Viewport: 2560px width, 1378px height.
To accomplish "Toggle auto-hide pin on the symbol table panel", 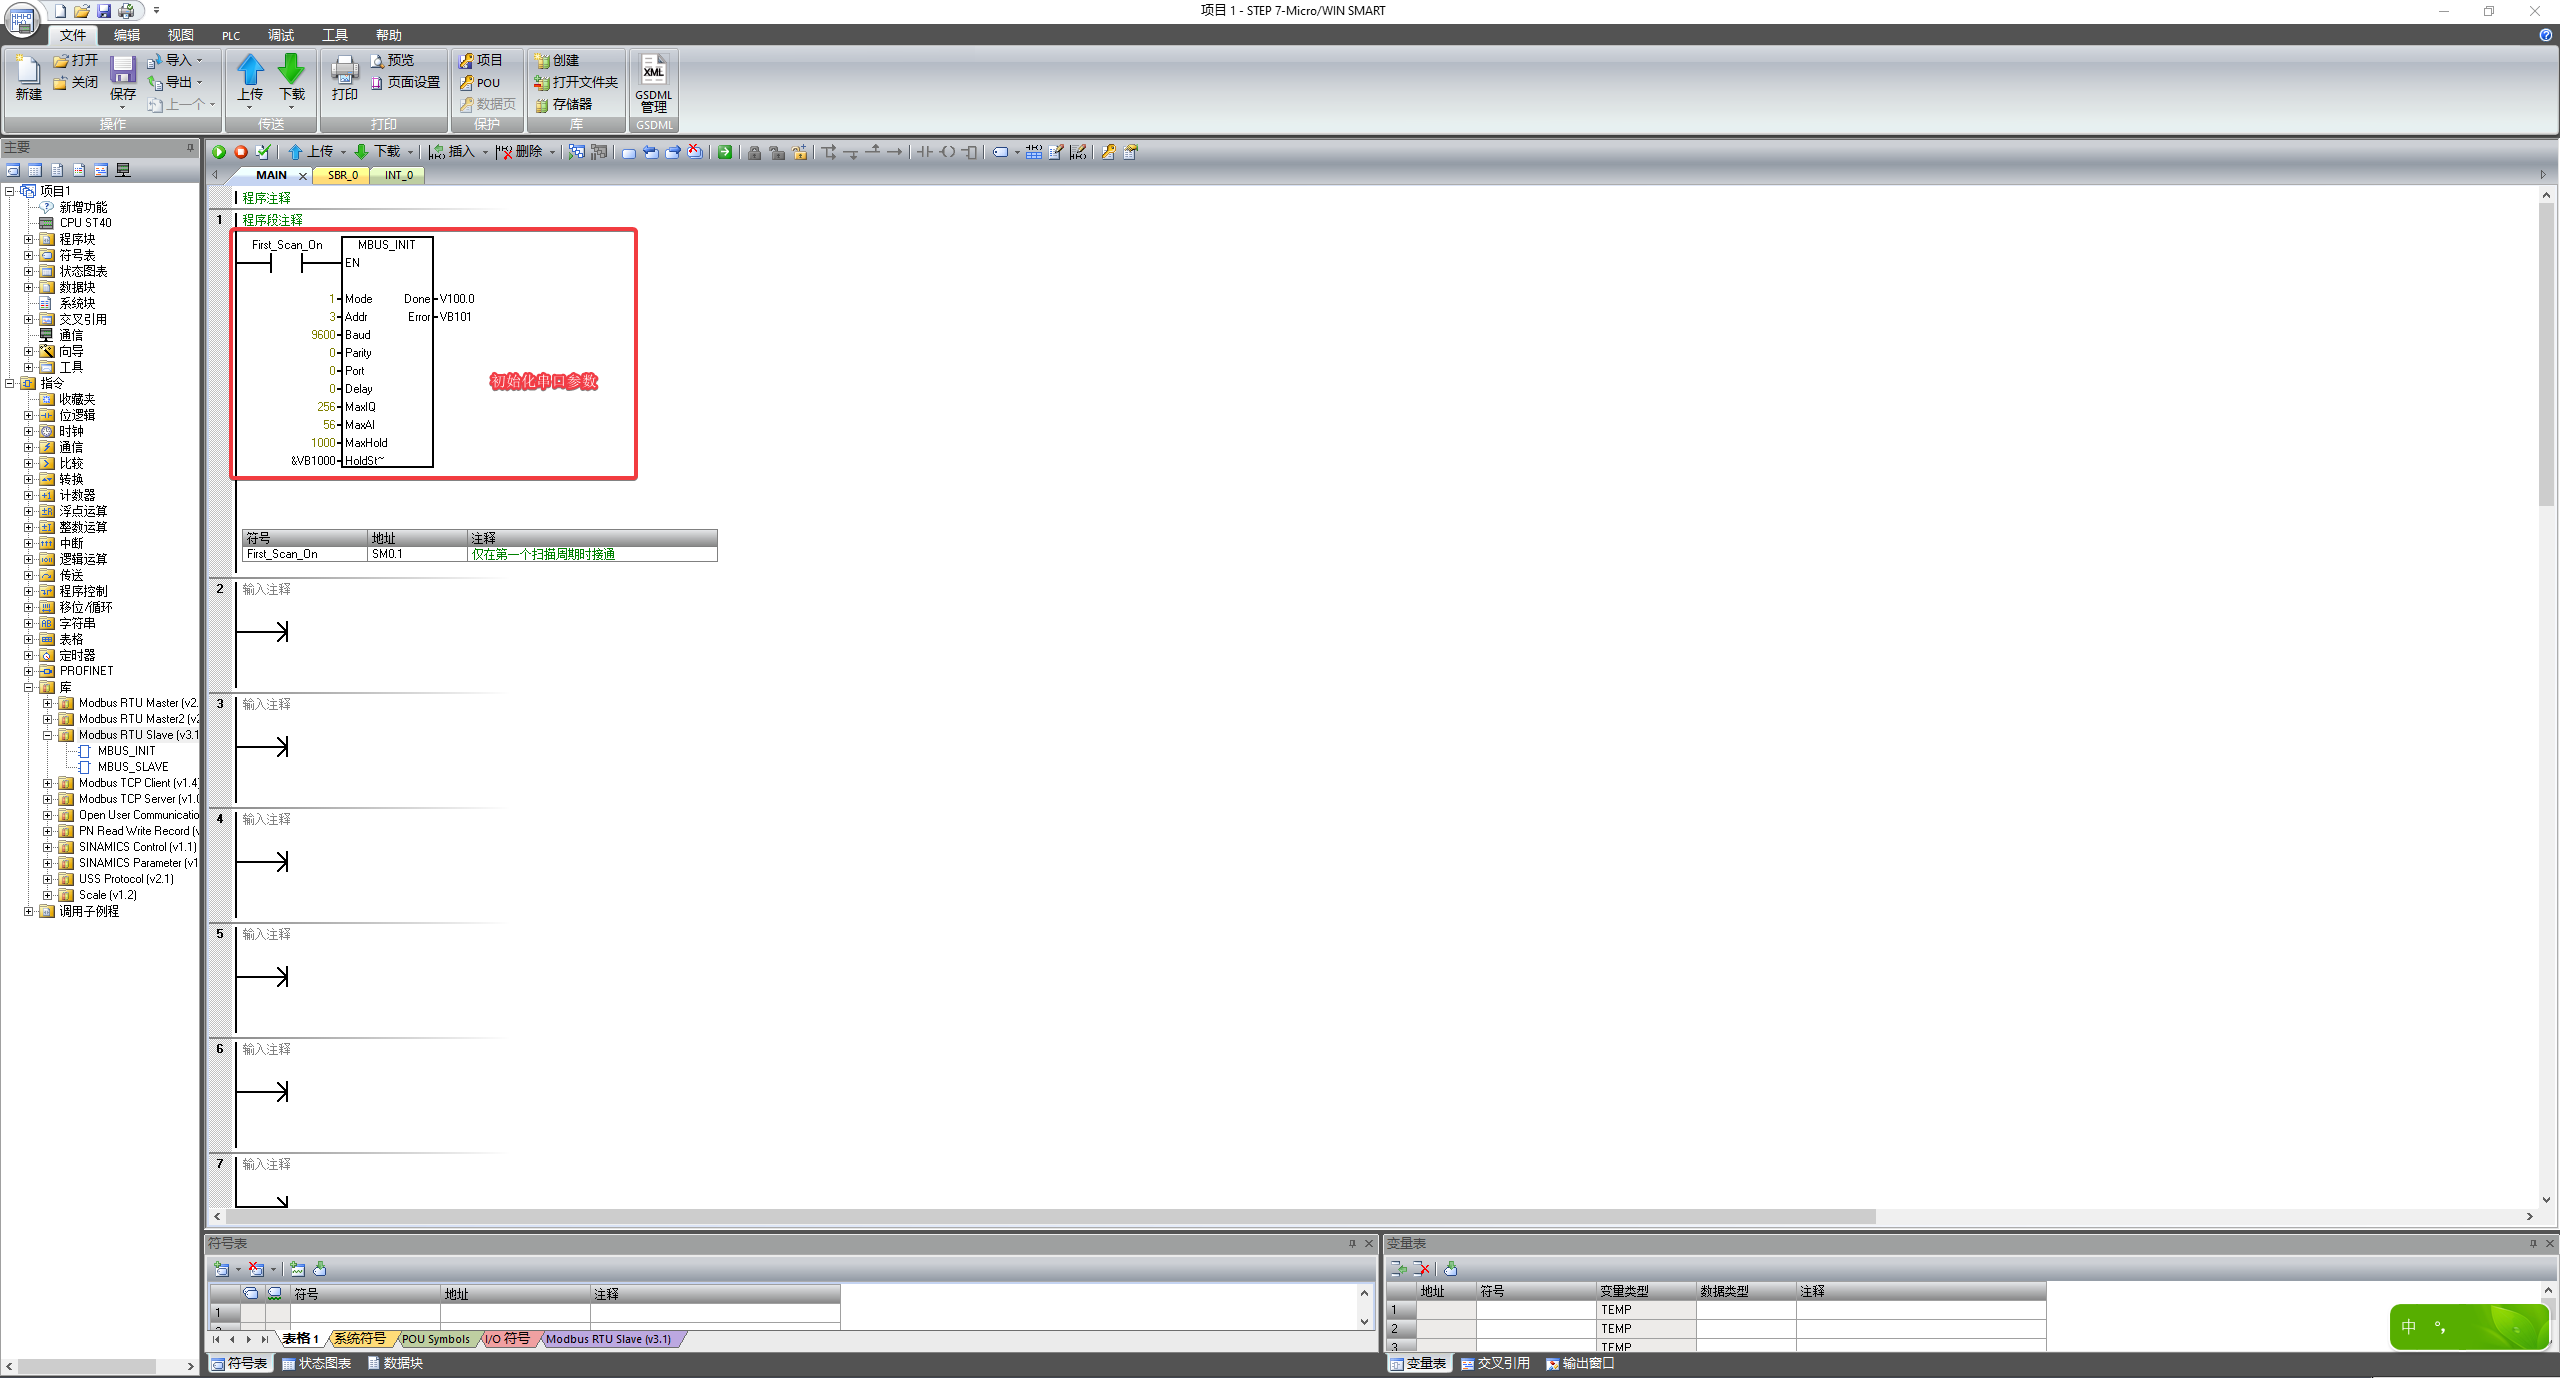I will [1352, 1244].
